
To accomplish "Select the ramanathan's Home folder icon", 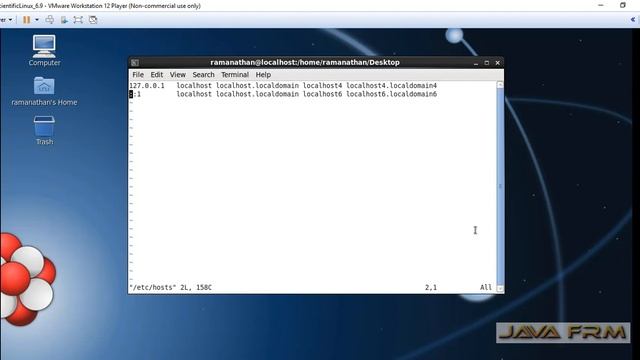I will (44, 91).
